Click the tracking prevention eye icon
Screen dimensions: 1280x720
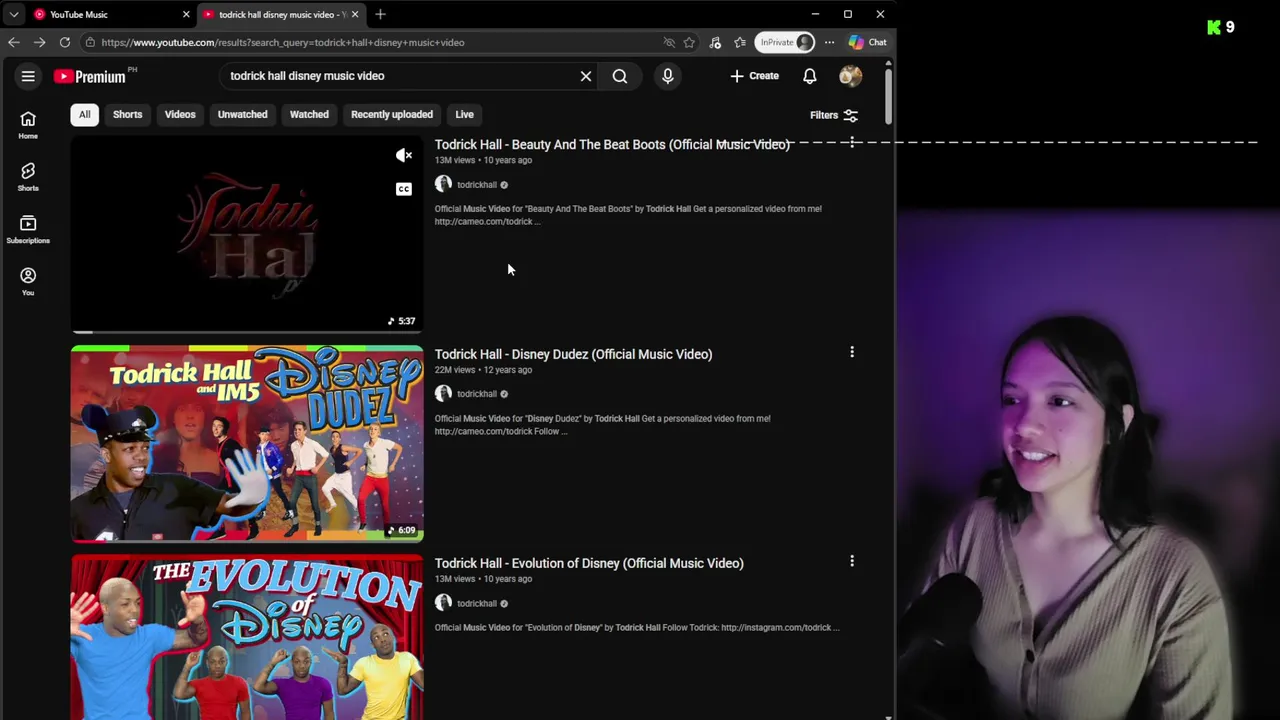669,42
